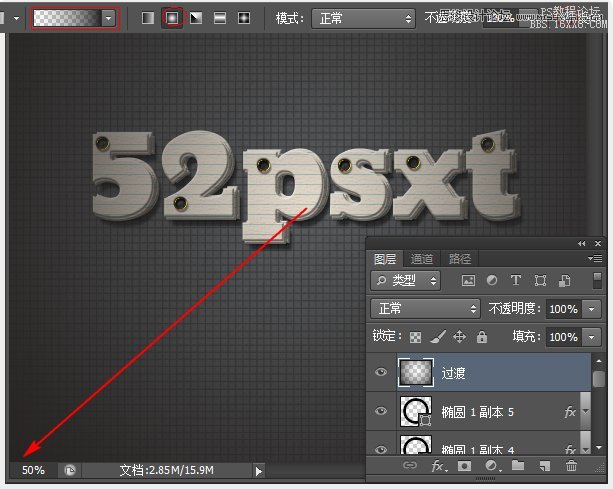Screen dimensions: 613x489
Task: Add a layer style with fx button
Action: 439,466
